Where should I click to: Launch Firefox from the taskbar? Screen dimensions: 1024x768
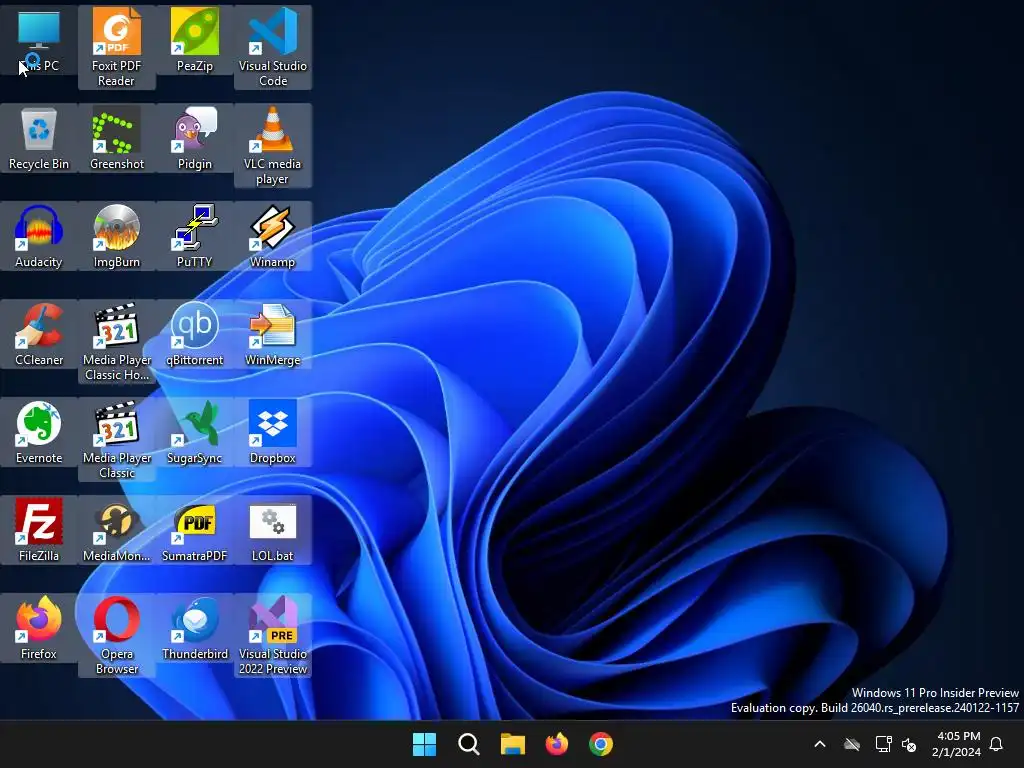click(556, 744)
